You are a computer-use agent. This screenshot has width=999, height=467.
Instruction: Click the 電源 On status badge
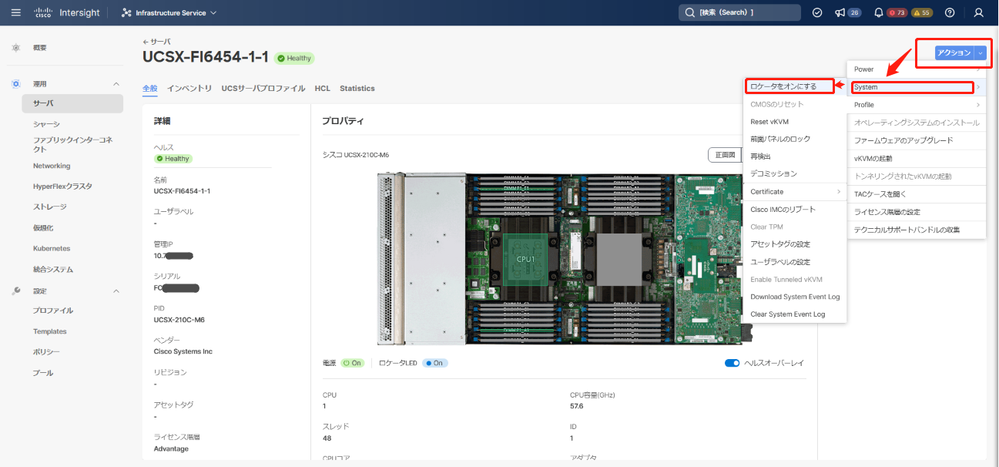352,363
